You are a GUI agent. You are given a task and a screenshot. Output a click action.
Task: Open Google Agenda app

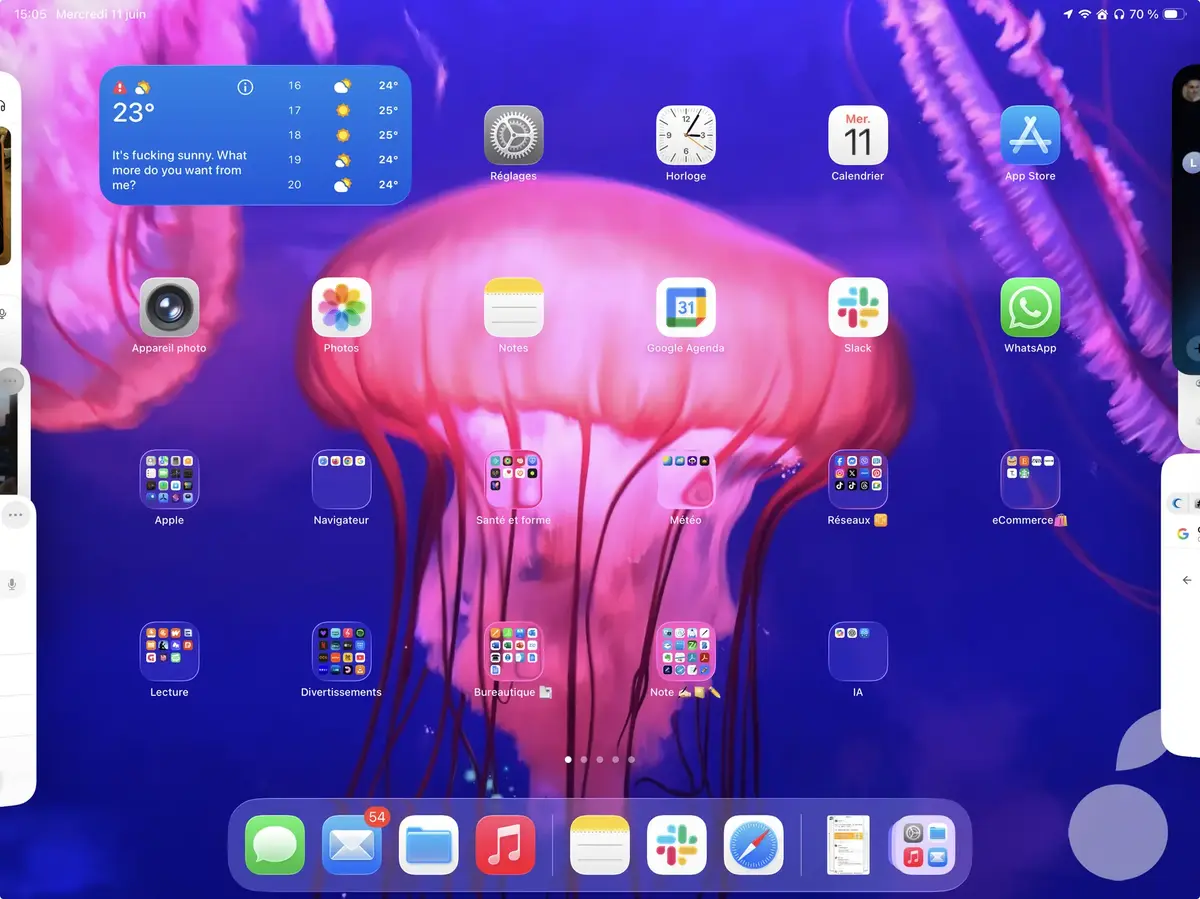[685, 307]
